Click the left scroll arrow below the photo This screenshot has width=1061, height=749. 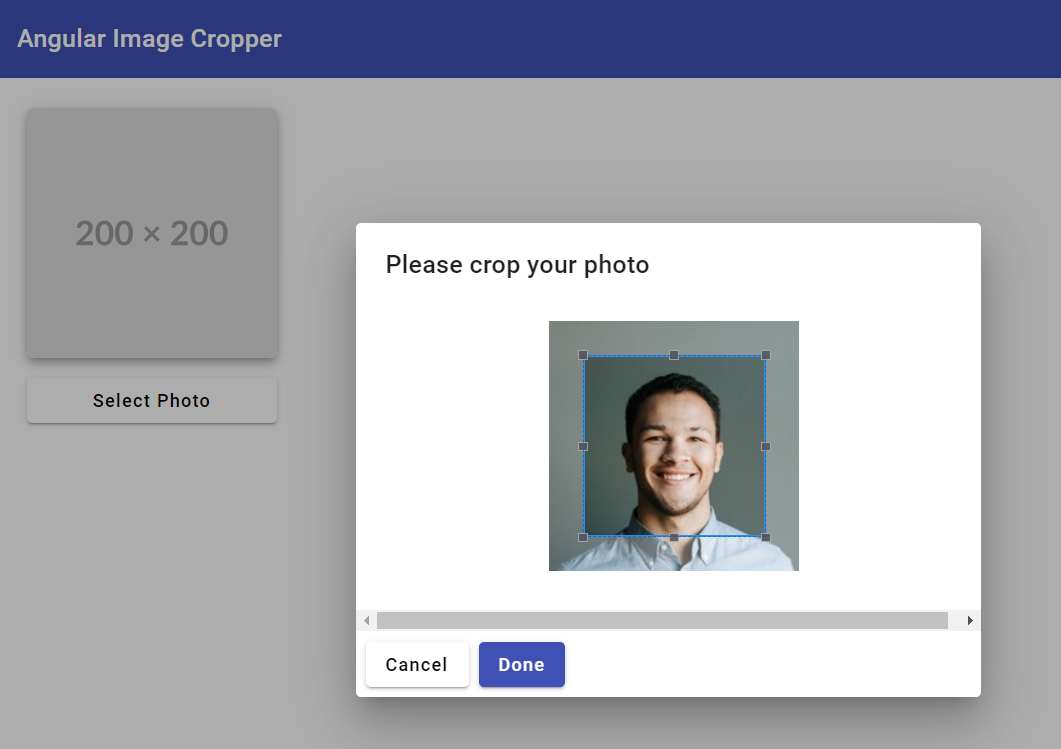coord(366,620)
